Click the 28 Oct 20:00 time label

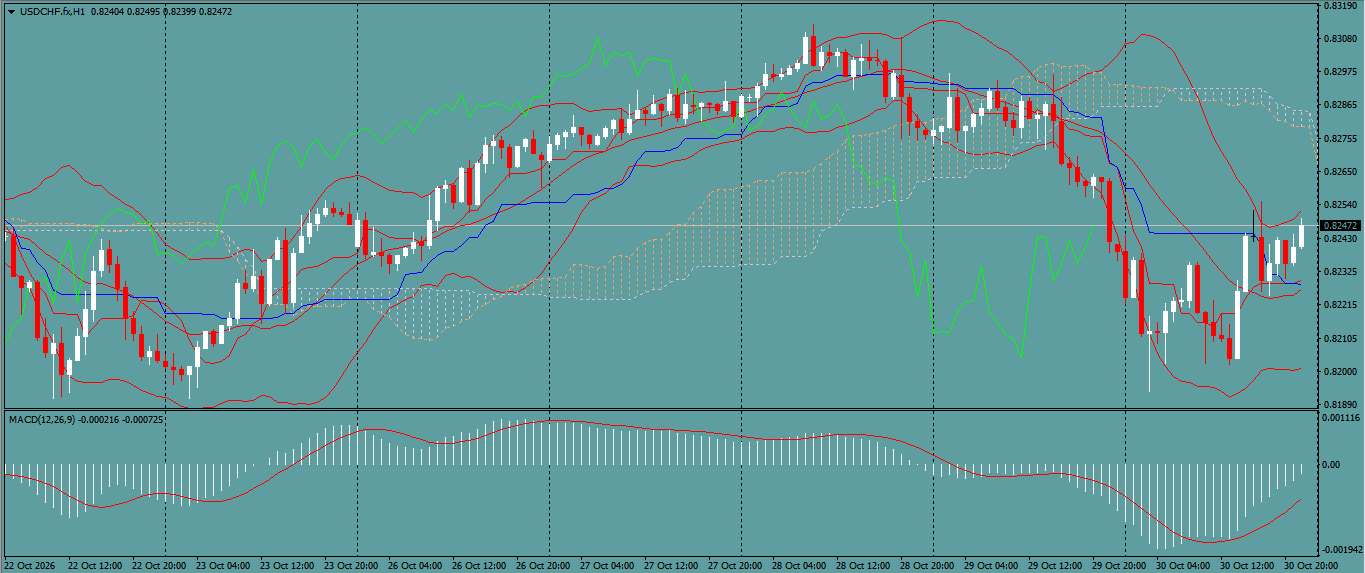click(x=927, y=566)
